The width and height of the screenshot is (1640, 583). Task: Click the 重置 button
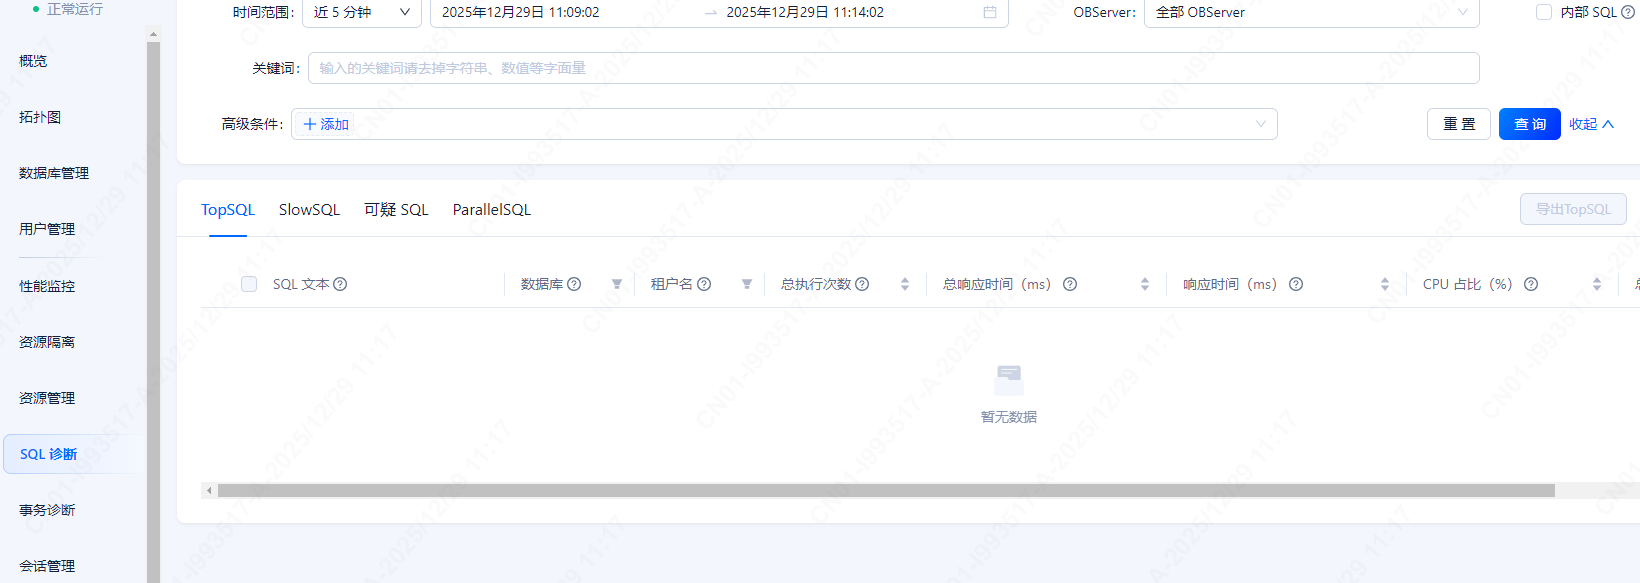[1458, 124]
